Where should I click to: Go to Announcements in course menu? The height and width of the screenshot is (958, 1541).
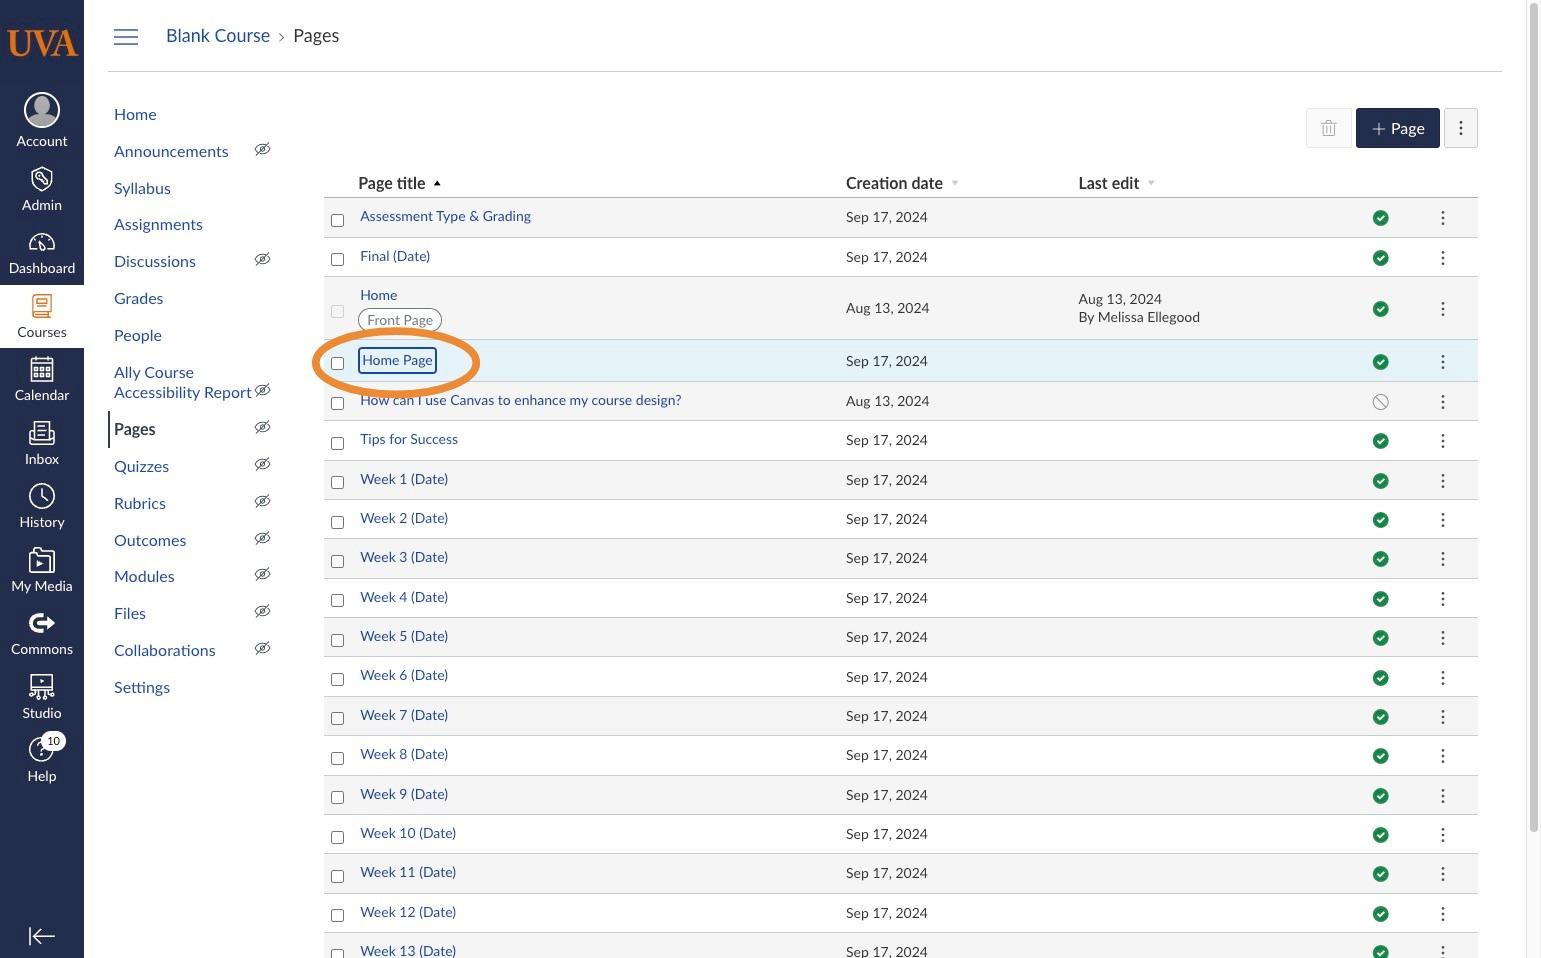tap(171, 151)
